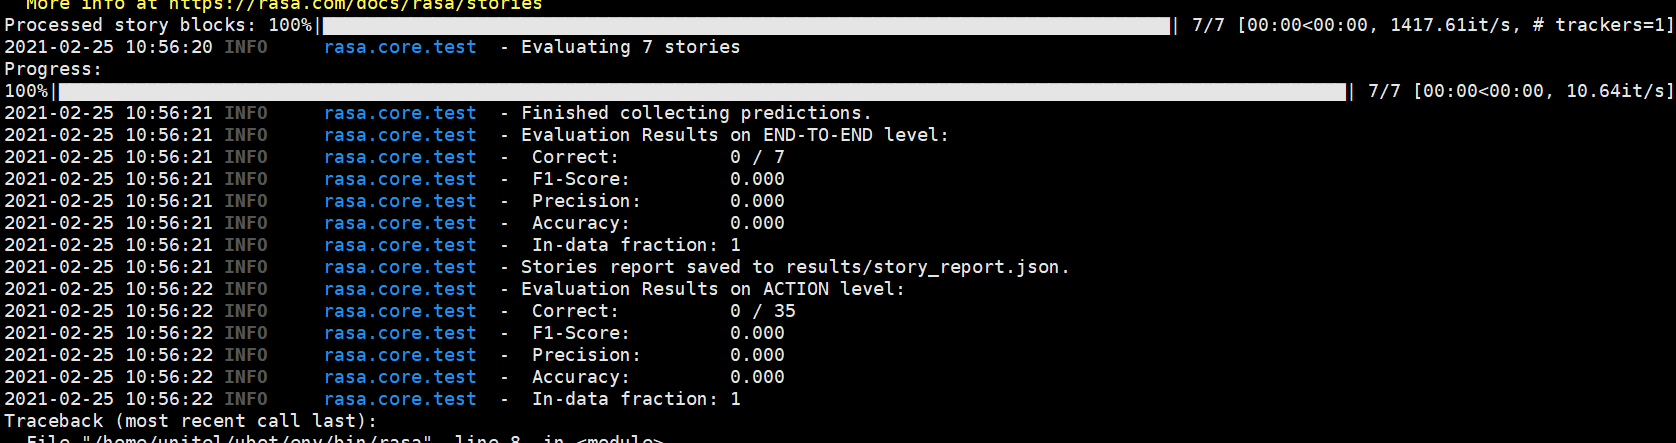This screenshot has height=443, width=1676.
Task: Click the 'Traceback (most recent call last)' line
Action: pos(190,421)
